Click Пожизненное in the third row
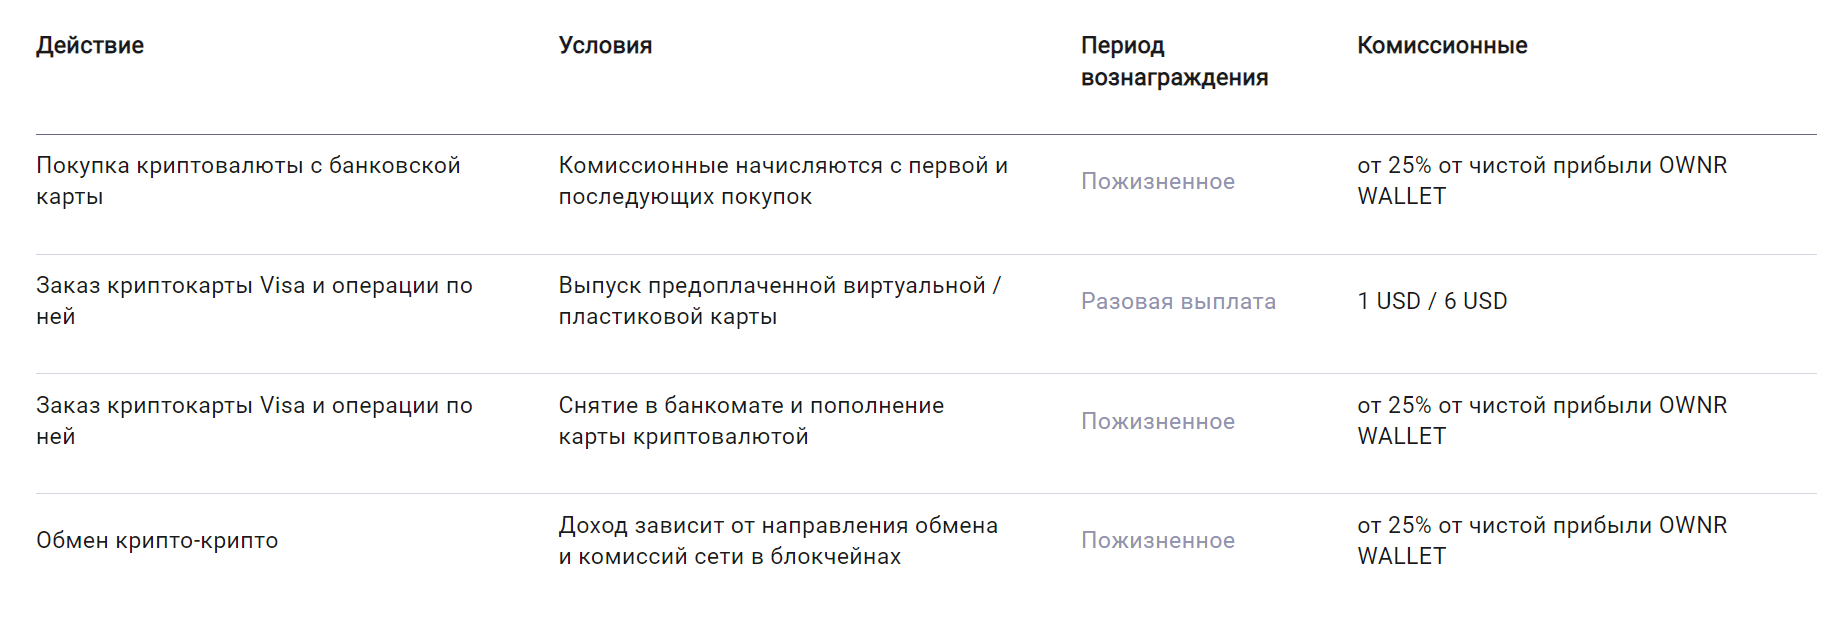The height and width of the screenshot is (637, 1822). coord(1158,422)
